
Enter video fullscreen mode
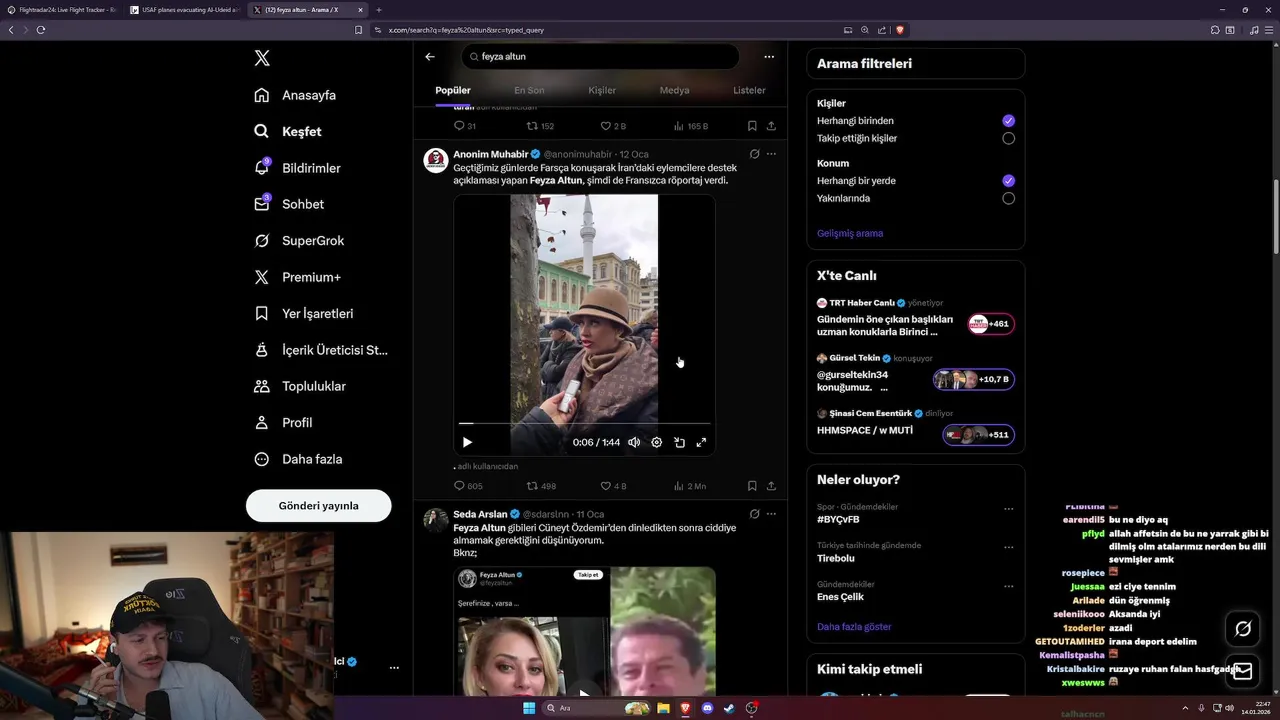coord(701,442)
